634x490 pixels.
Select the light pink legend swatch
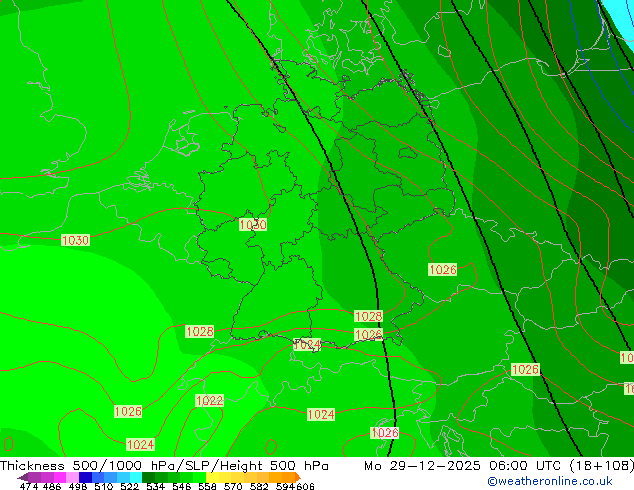click(72, 477)
